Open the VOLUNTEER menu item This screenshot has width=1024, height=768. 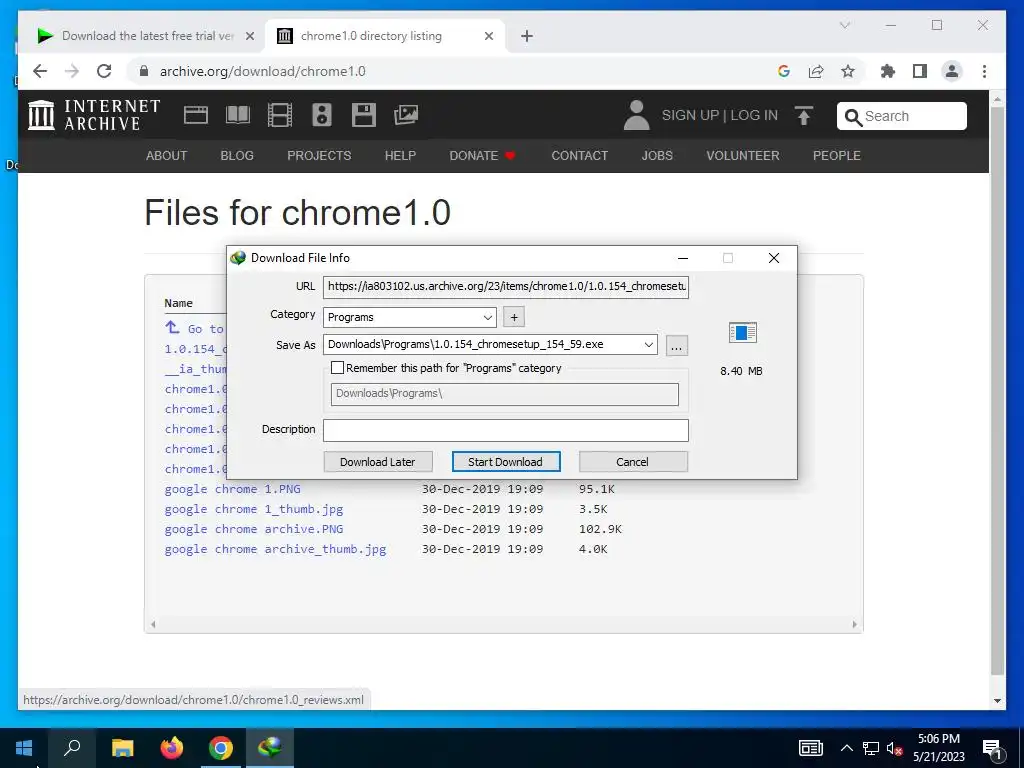point(743,155)
